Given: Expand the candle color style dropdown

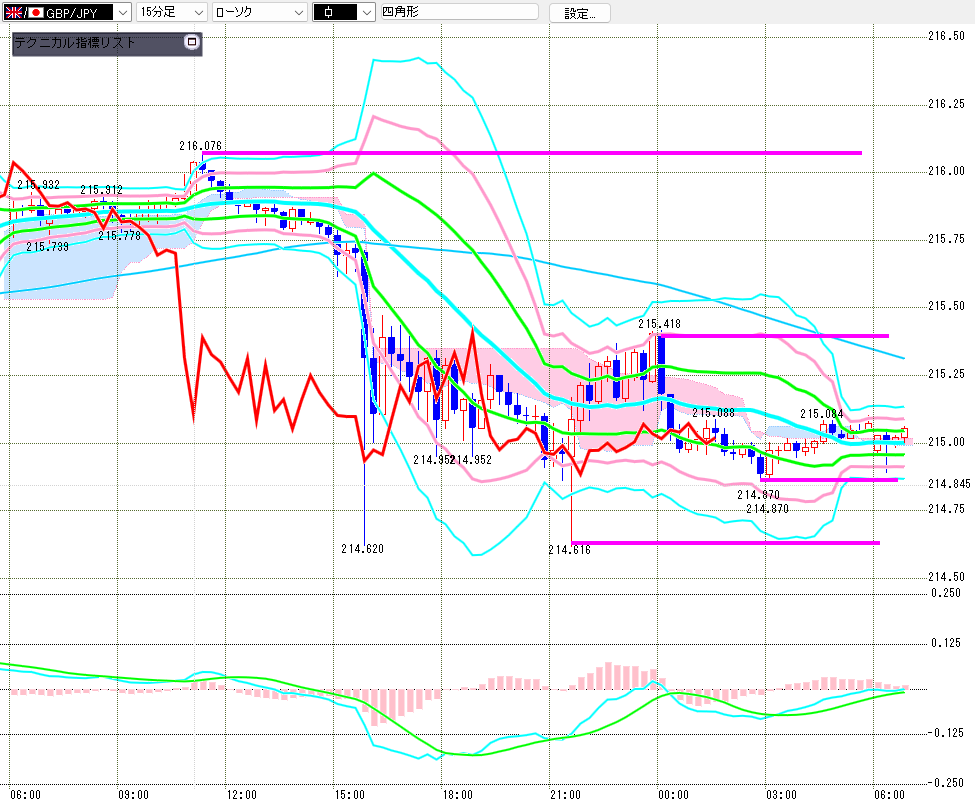Looking at the screenshot, I should [344, 12].
